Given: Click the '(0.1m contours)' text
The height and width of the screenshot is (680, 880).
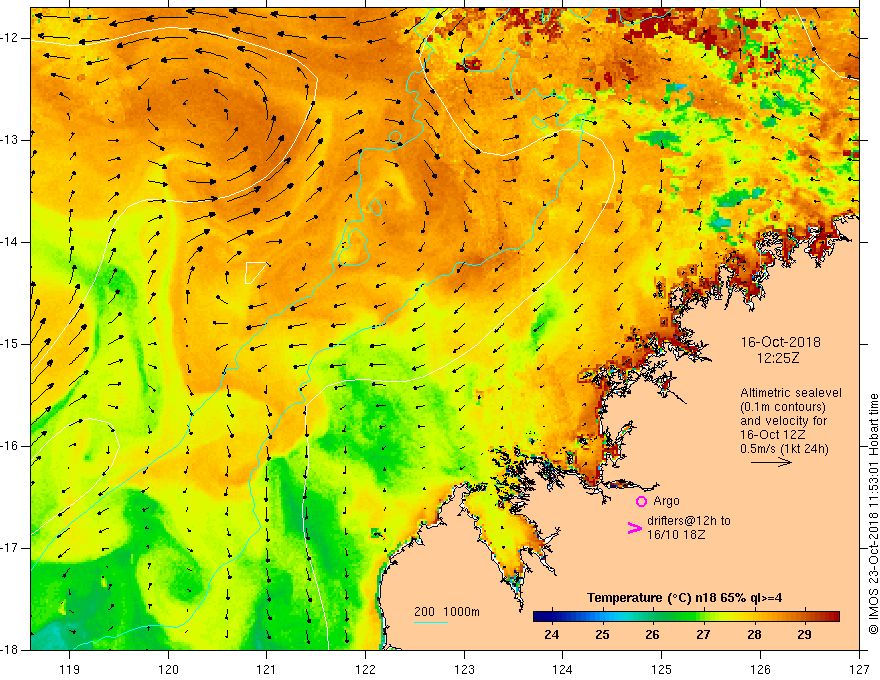Looking at the screenshot, I should click(783, 407).
